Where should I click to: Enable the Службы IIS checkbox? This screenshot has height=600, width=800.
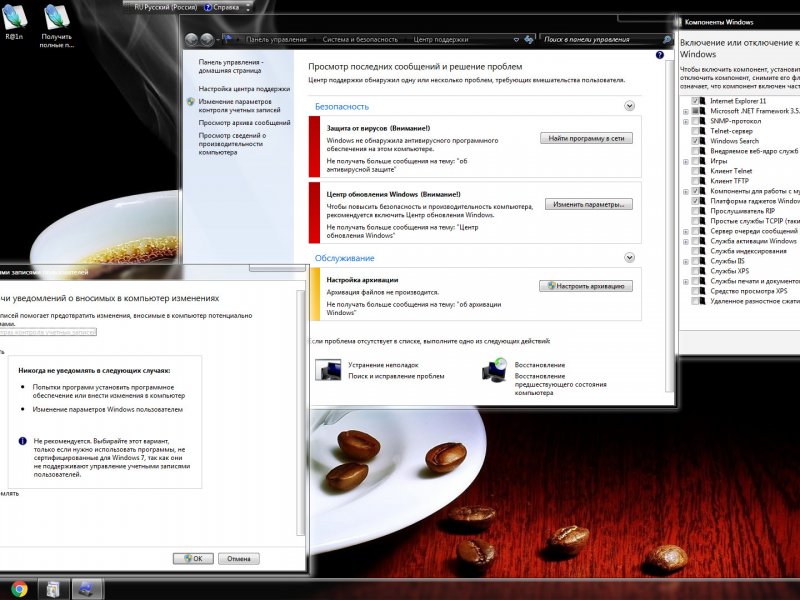pos(695,261)
